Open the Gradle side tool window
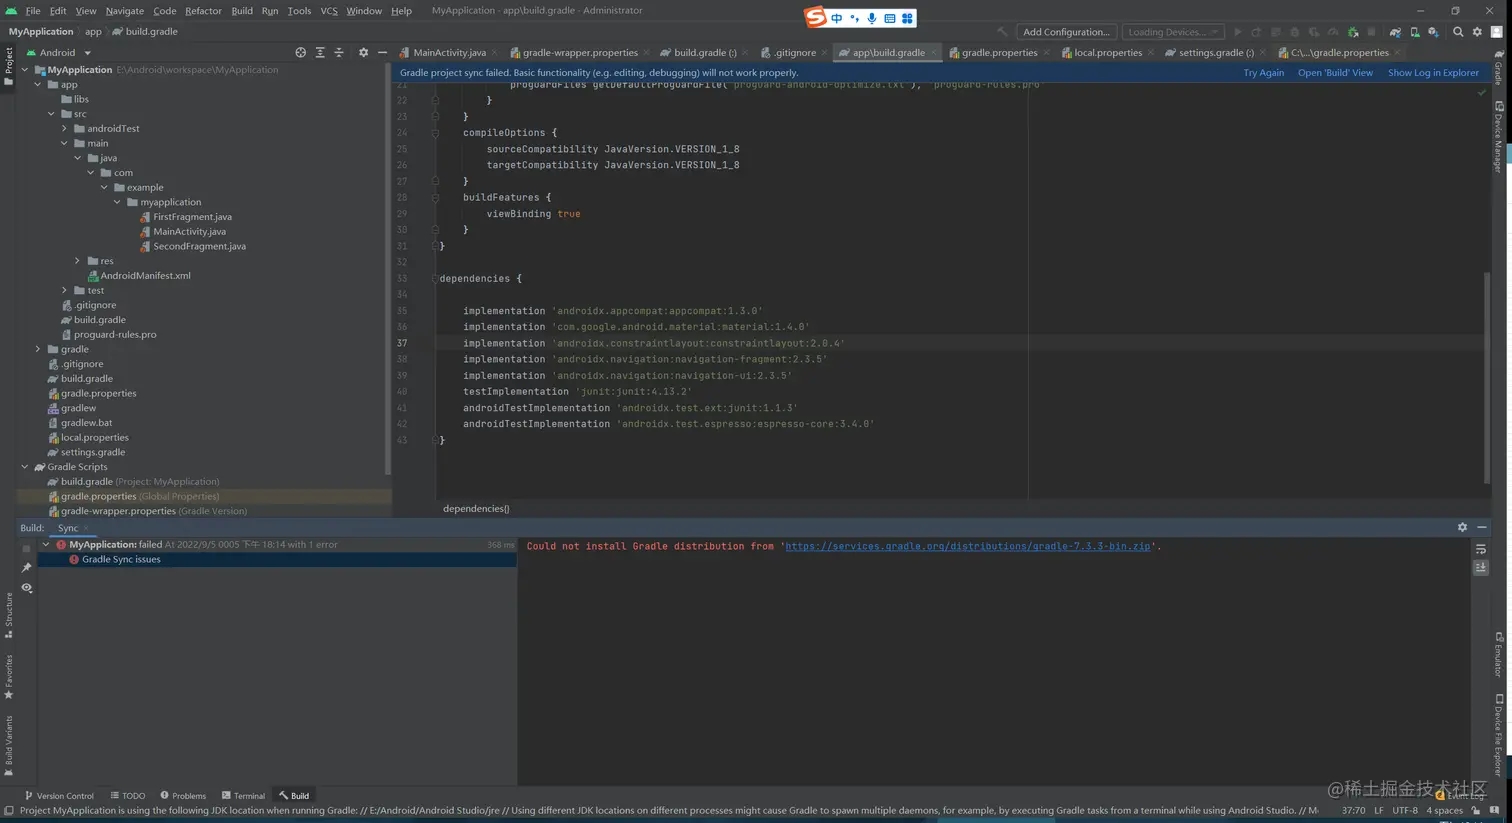The width and height of the screenshot is (1512, 823). pos(1498,67)
